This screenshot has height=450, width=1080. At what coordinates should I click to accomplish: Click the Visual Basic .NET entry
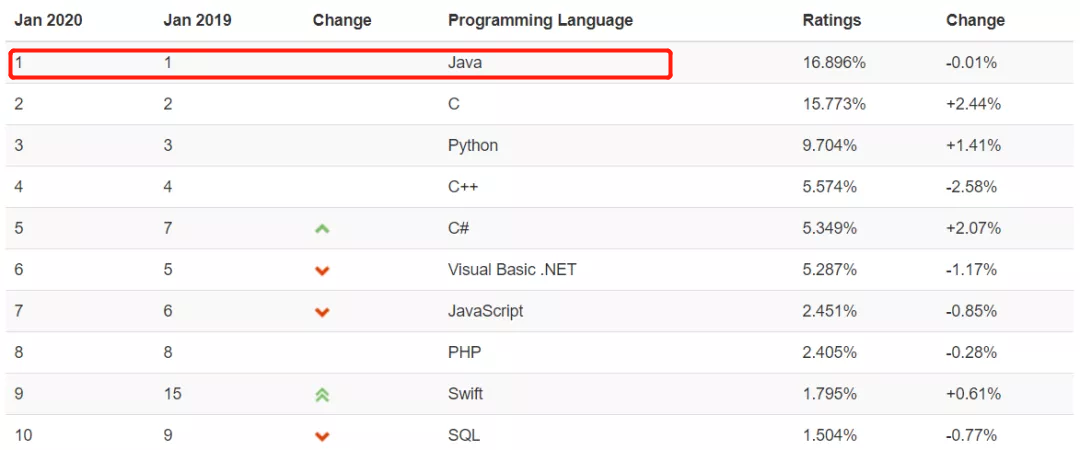click(512, 269)
